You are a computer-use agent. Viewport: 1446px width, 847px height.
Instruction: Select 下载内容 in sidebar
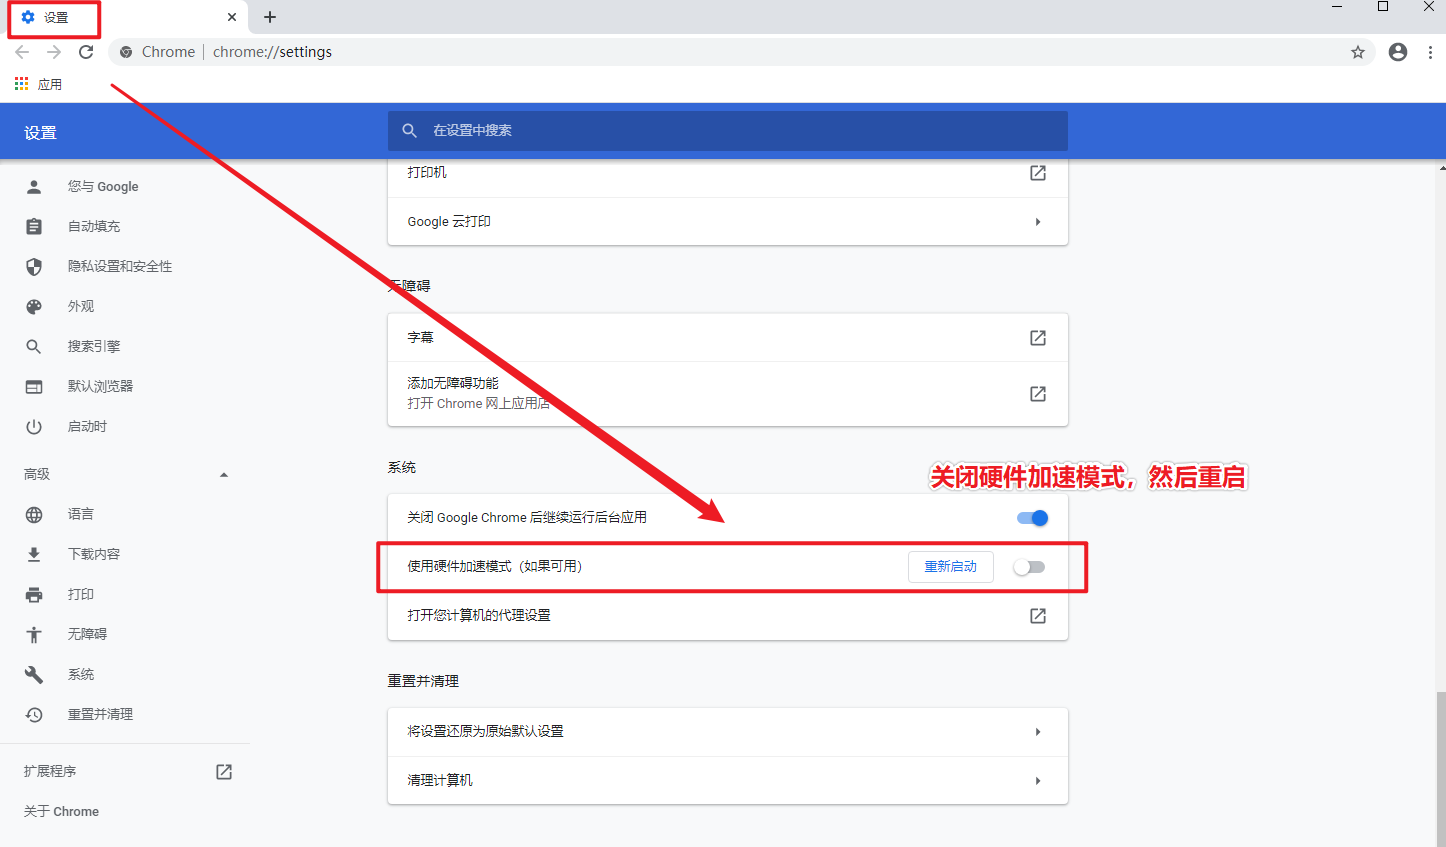[x=94, y=555]
